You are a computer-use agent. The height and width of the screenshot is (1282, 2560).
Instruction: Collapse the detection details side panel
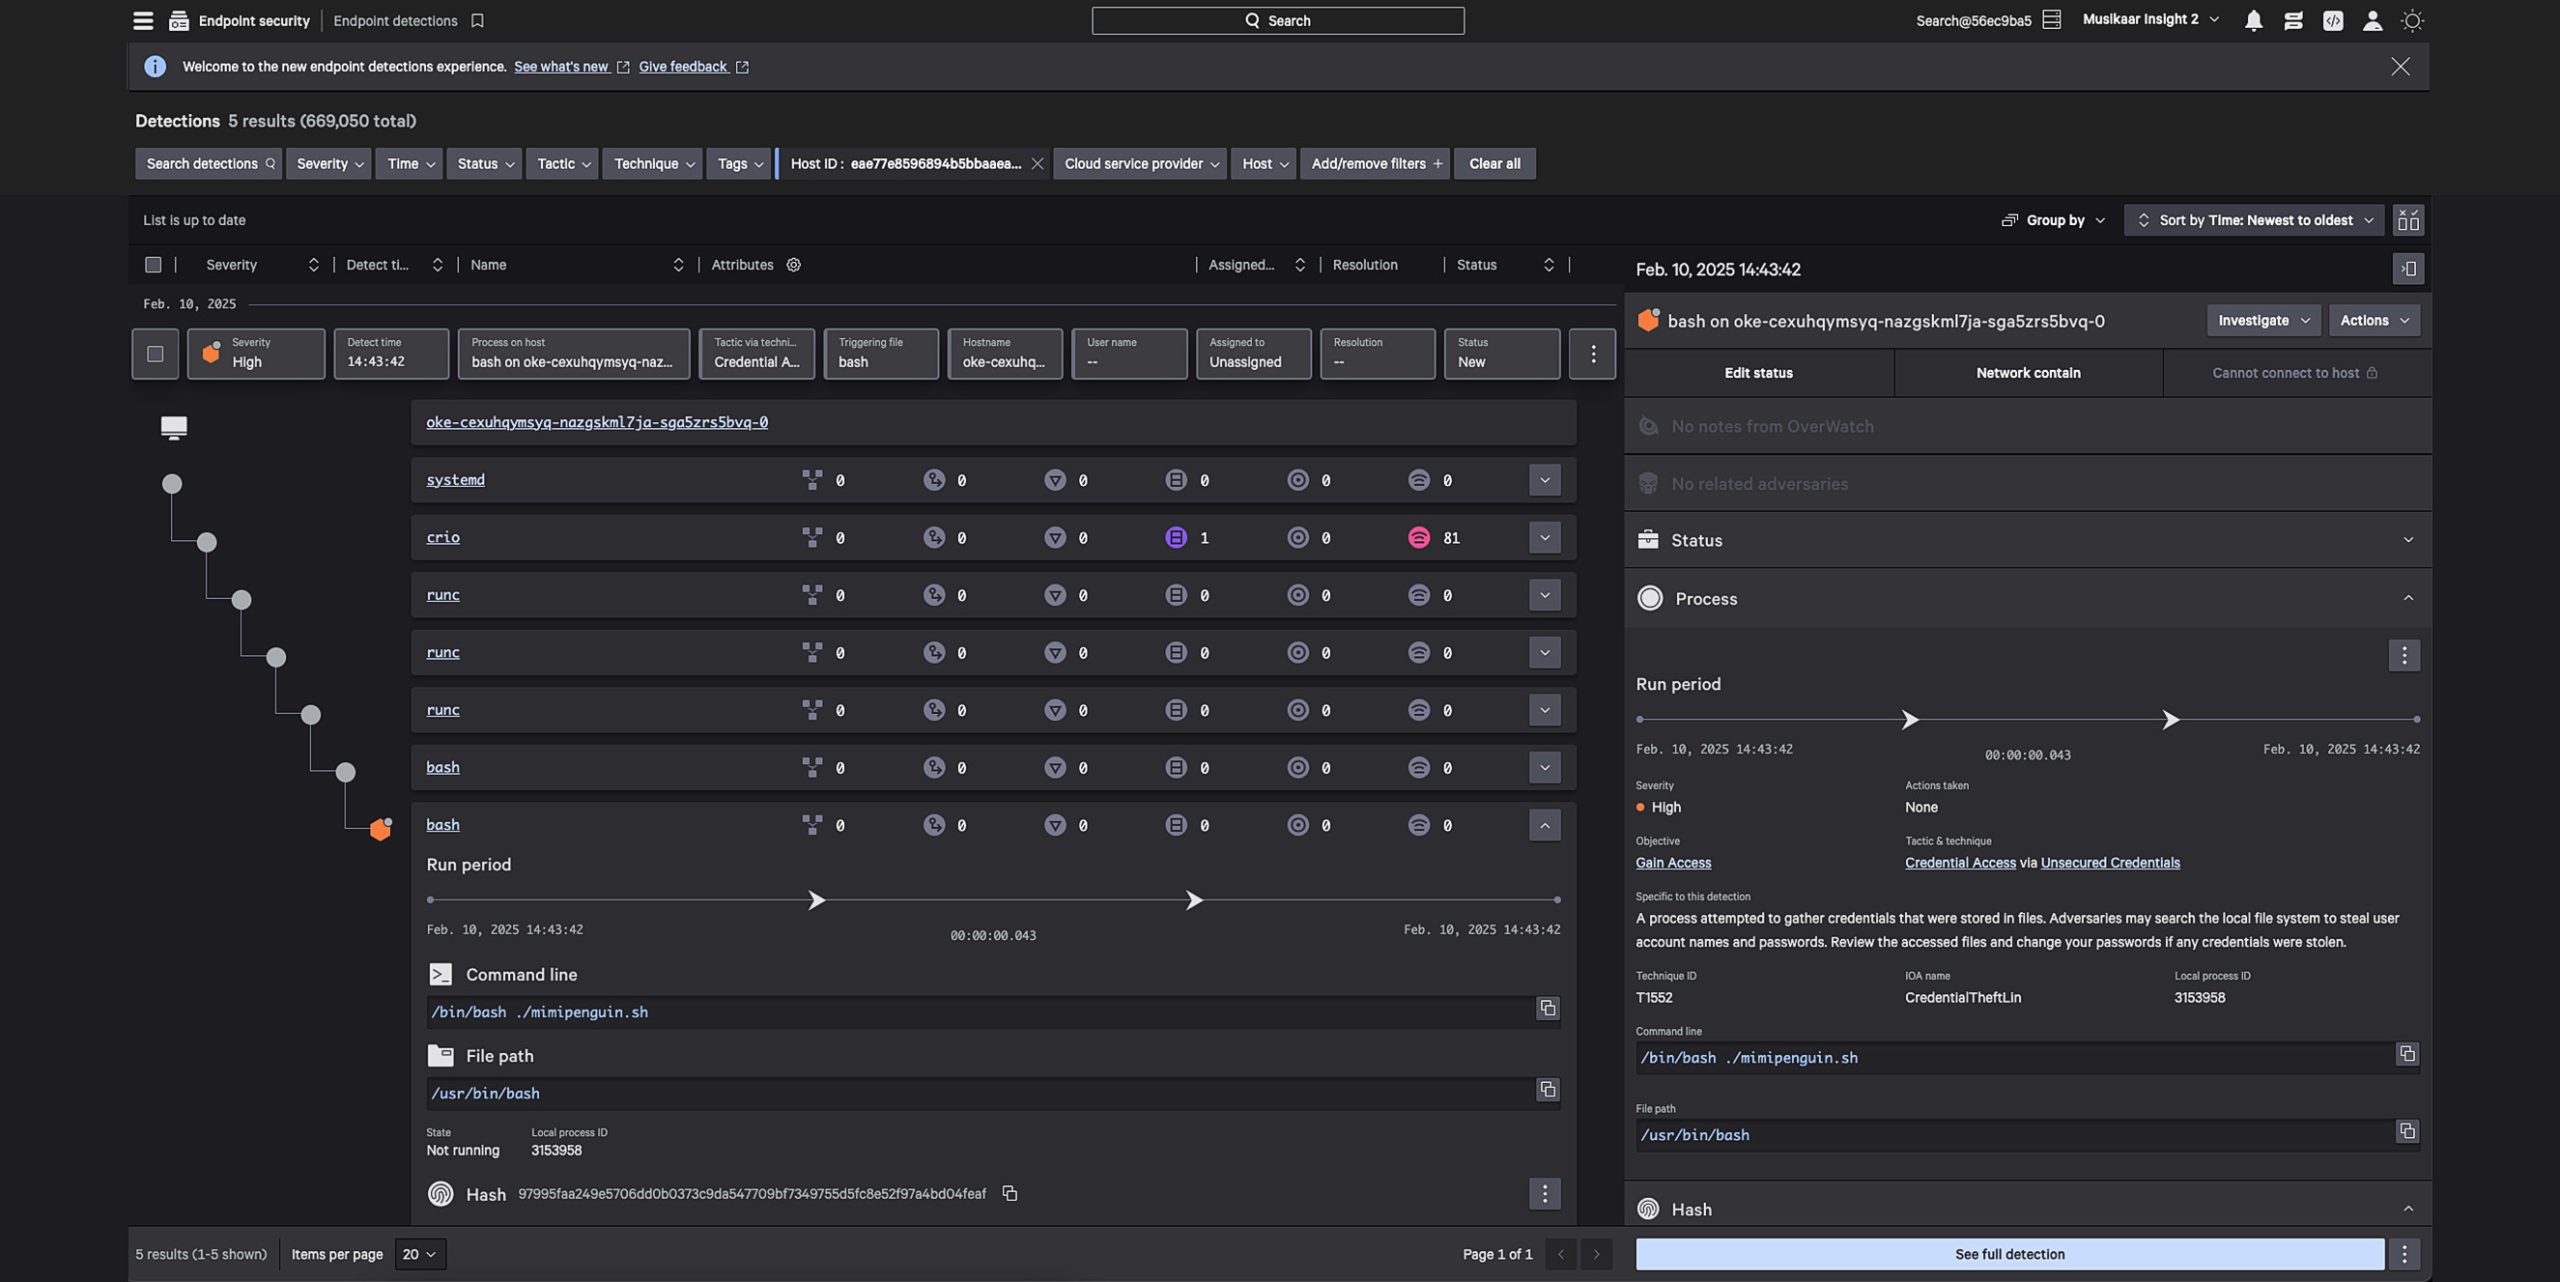[x=2408, y=269]
